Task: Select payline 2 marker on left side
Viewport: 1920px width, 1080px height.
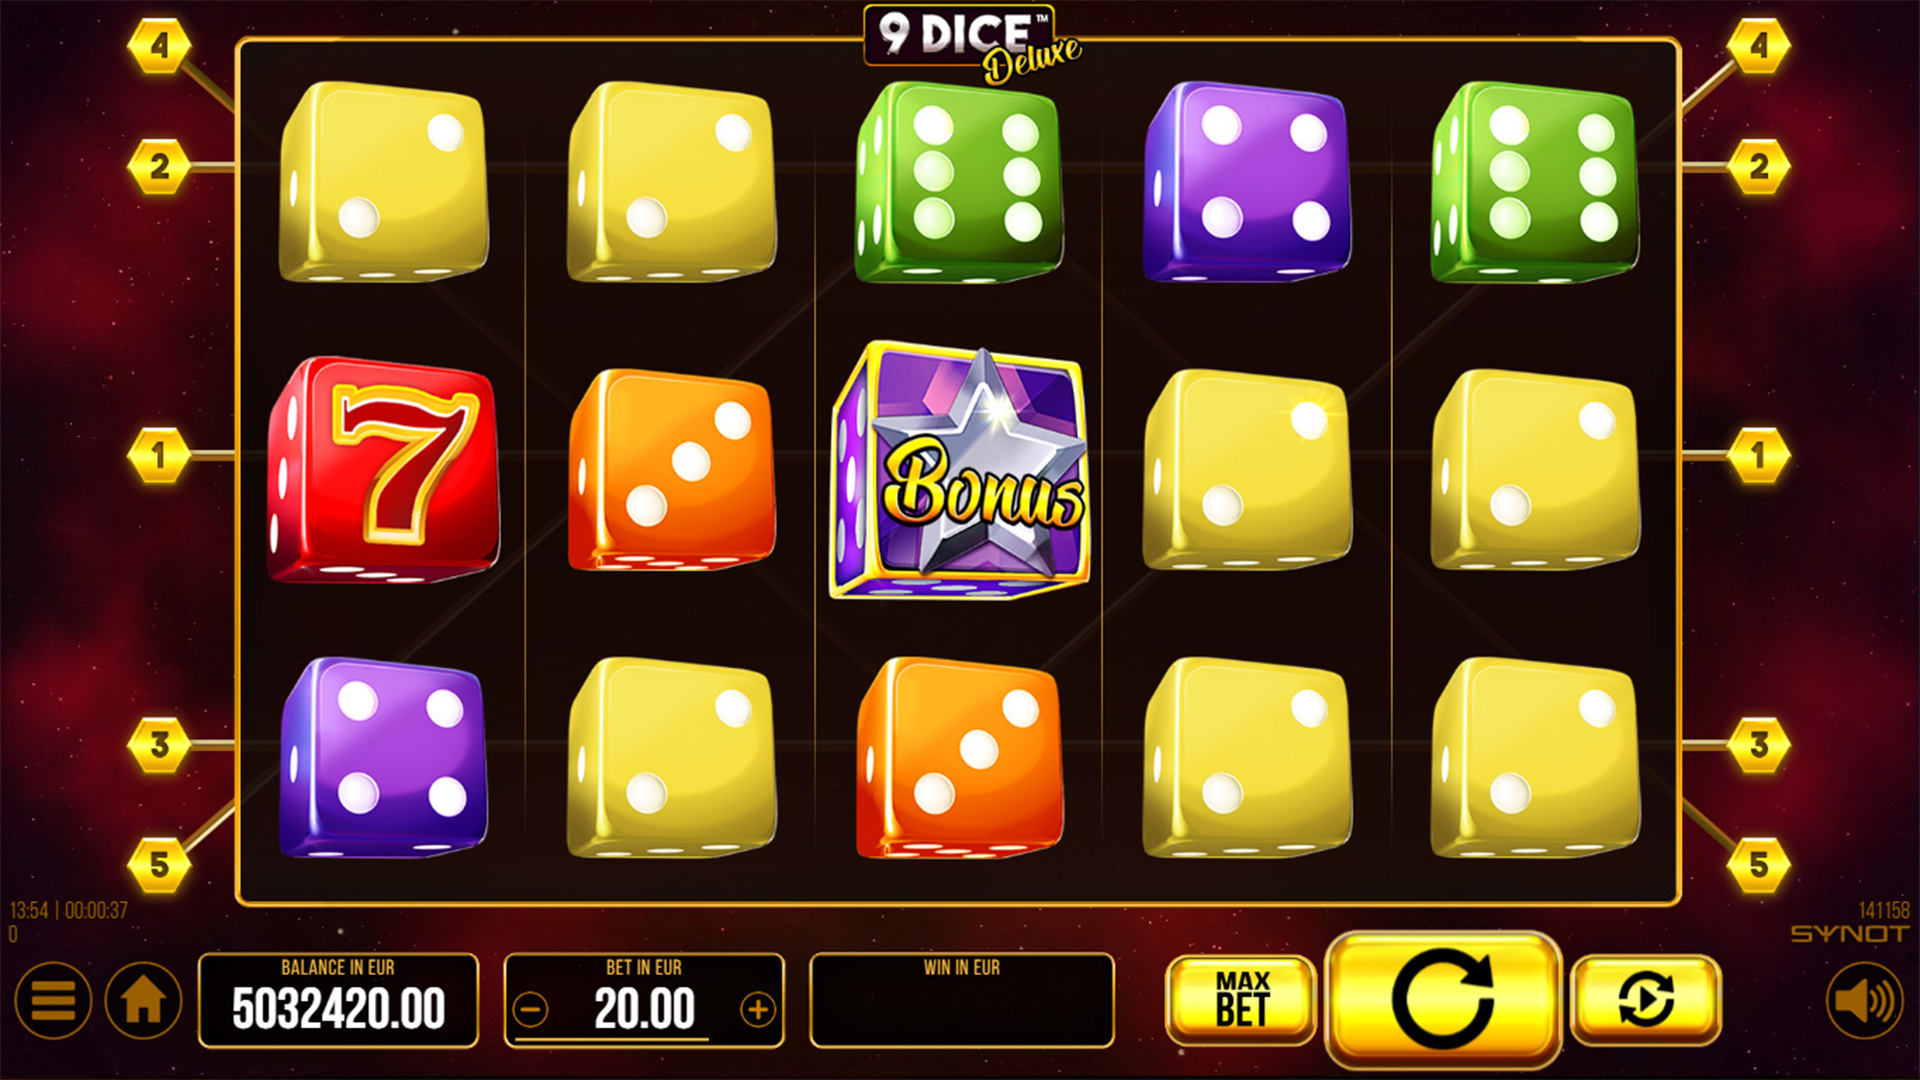Action: click(159, 166)
